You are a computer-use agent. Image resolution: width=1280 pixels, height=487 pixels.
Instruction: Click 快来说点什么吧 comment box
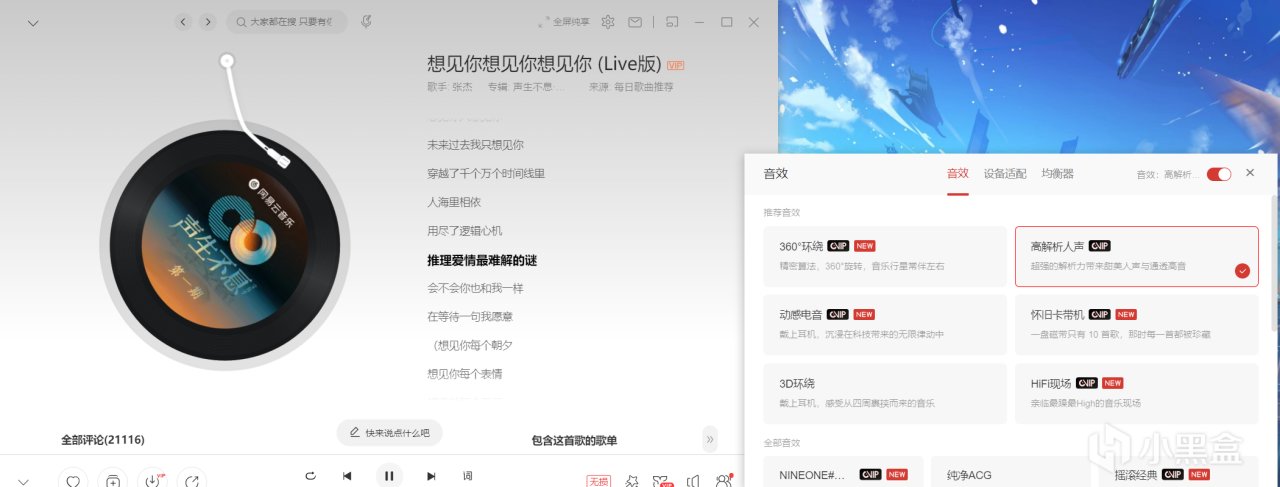point(389,433)
